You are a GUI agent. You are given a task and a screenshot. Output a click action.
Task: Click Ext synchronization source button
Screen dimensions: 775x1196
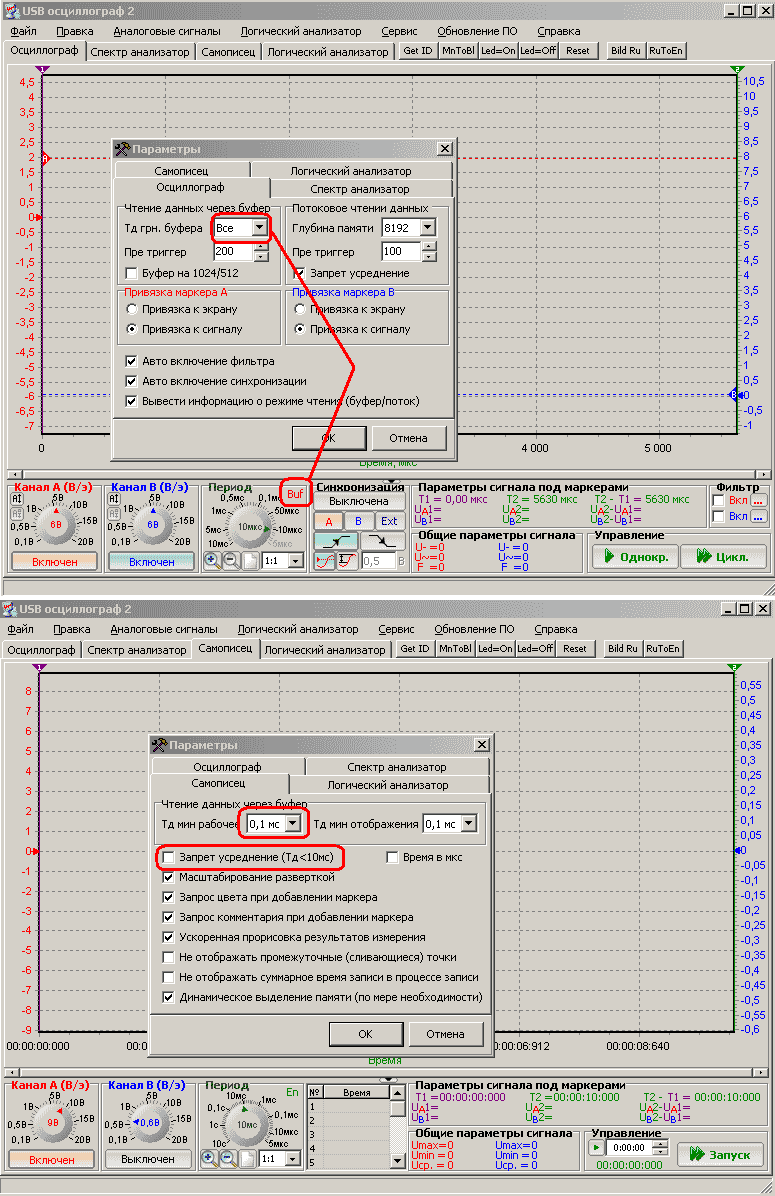click(x=389, y=522)
